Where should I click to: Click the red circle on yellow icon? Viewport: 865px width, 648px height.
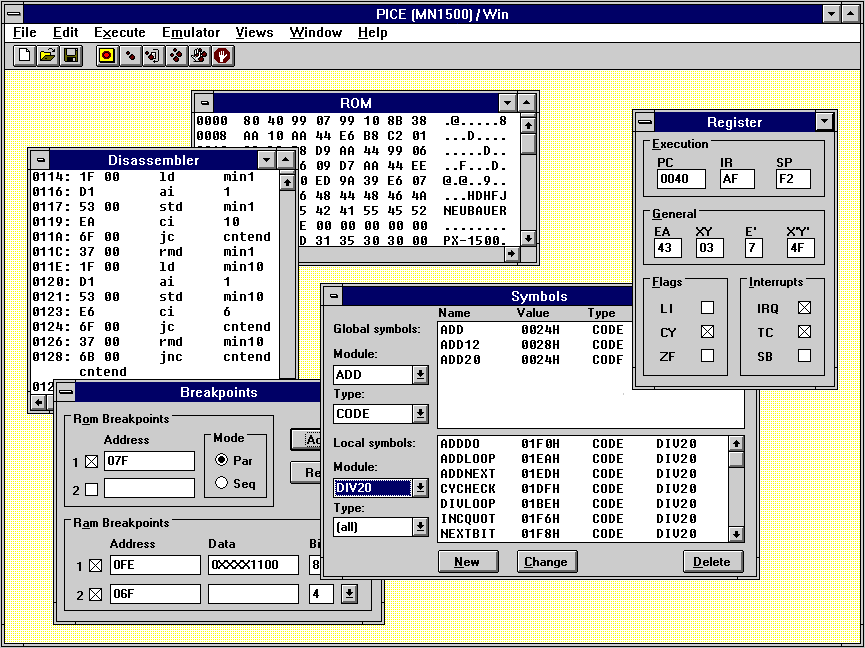tap(106, 56)
